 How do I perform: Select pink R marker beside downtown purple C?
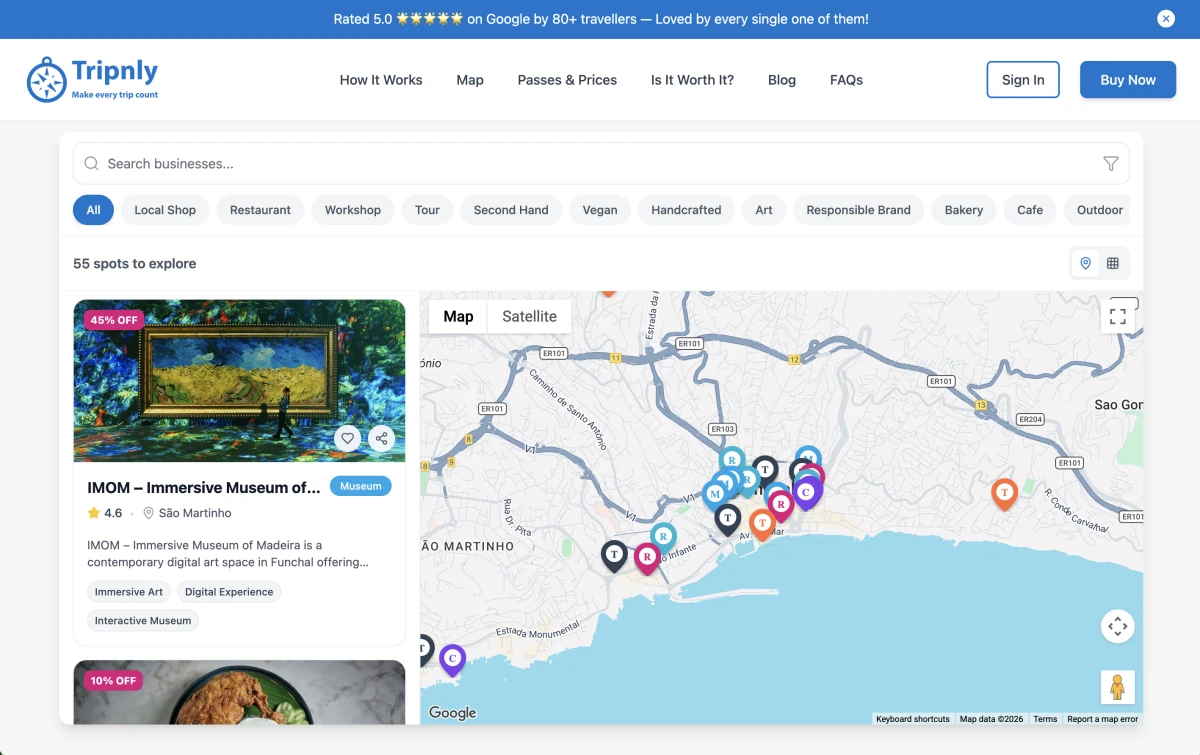coord(781,505)
